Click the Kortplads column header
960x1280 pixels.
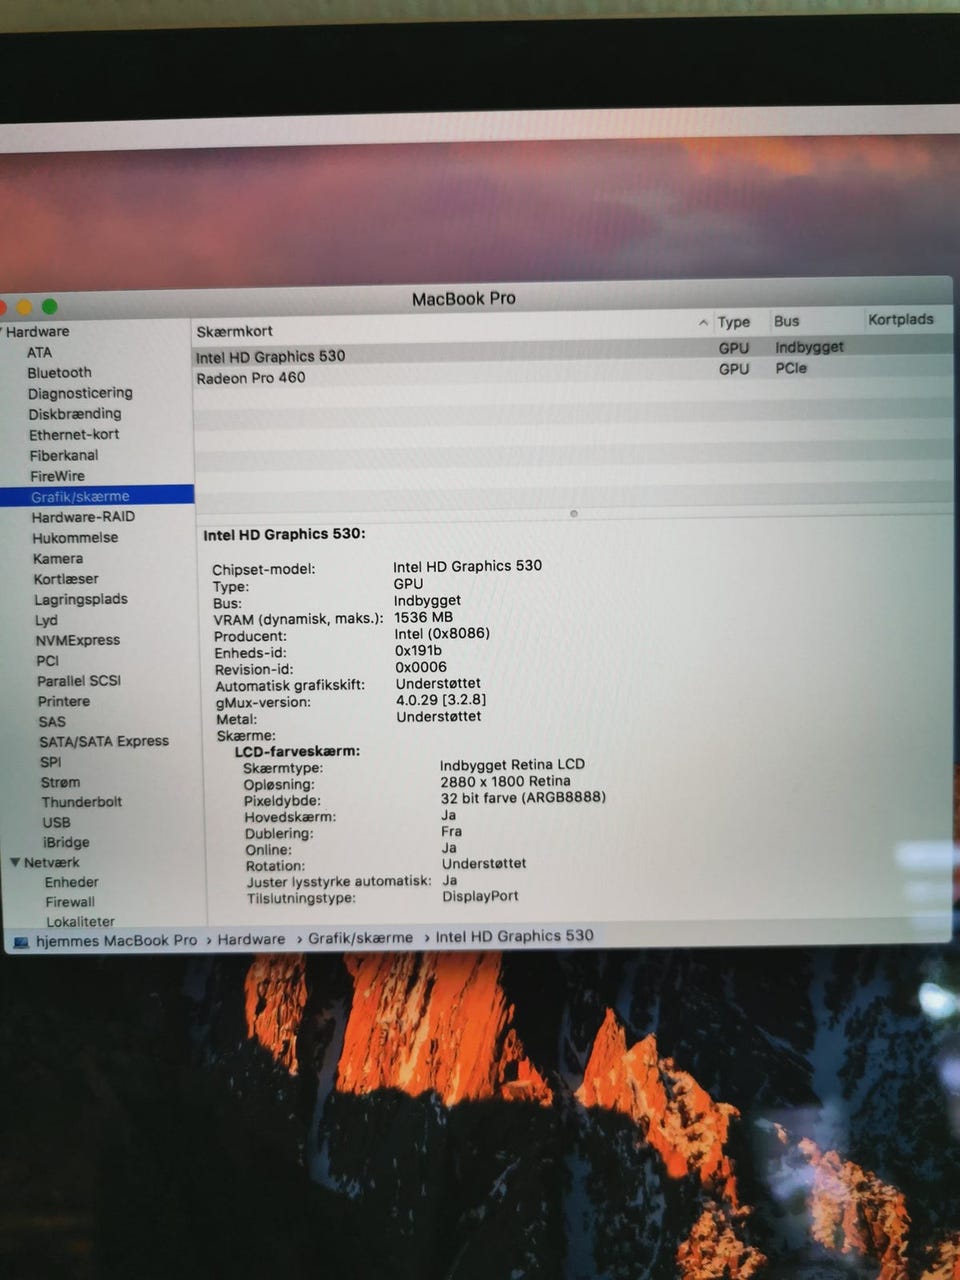click(x=900, y=320)
